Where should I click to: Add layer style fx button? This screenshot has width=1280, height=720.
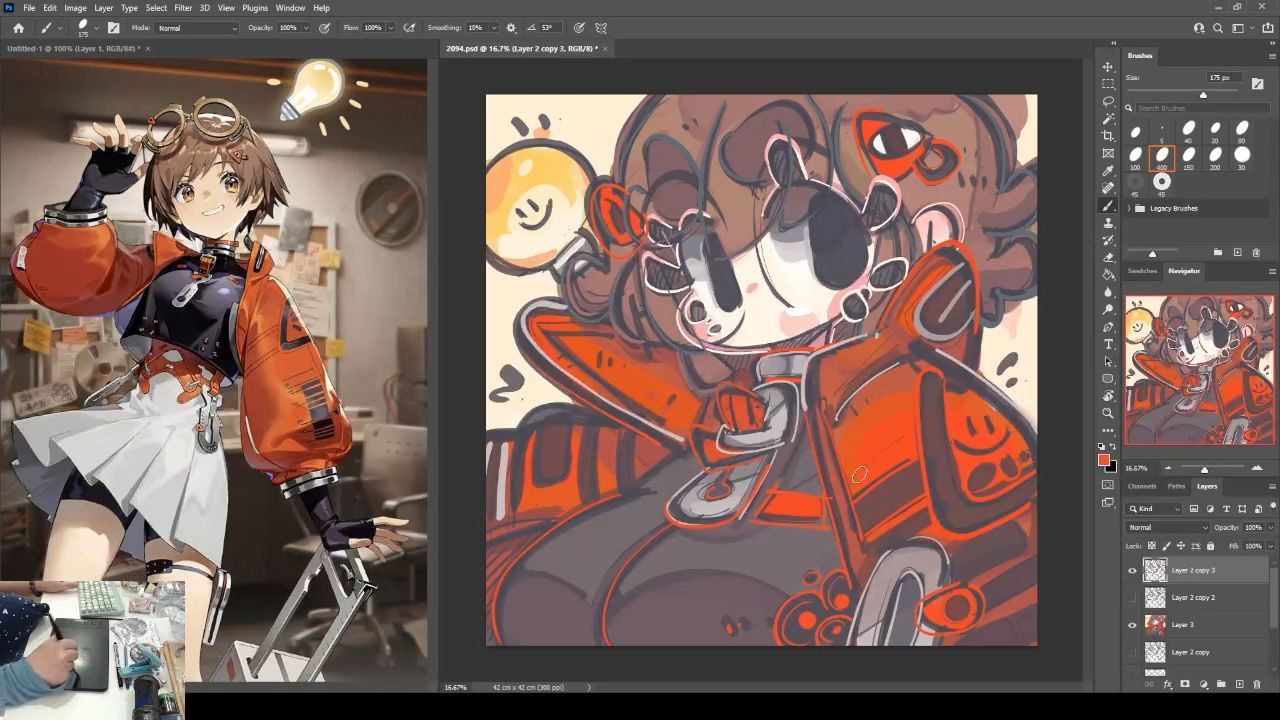click(1167, 685)
